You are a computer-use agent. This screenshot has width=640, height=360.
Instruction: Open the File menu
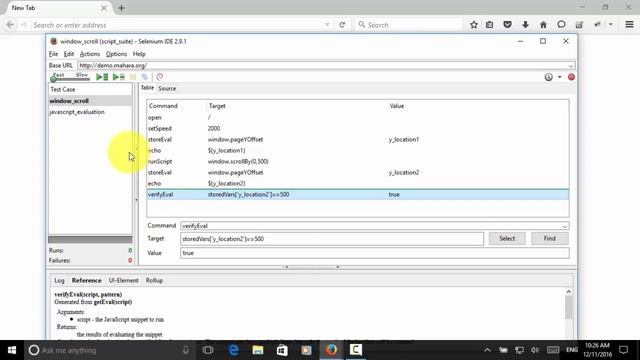53,54
